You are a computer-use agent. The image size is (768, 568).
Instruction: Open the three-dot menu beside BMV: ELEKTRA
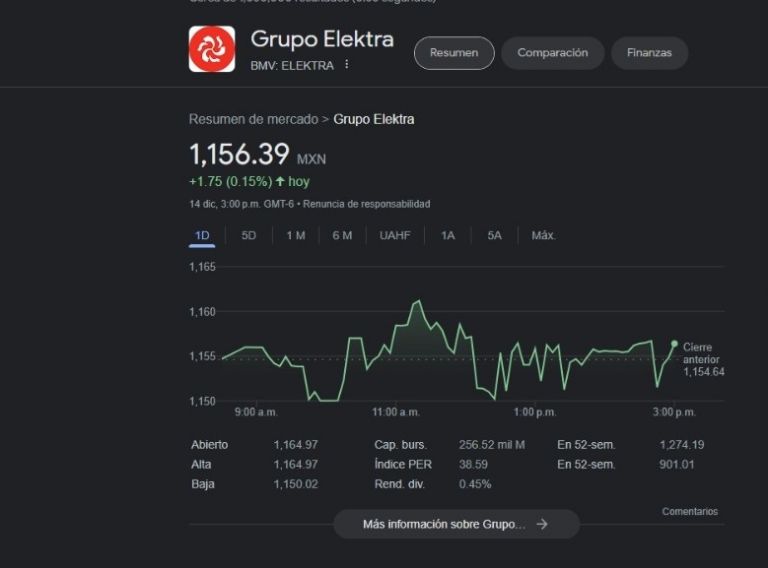tap(346, 65)
